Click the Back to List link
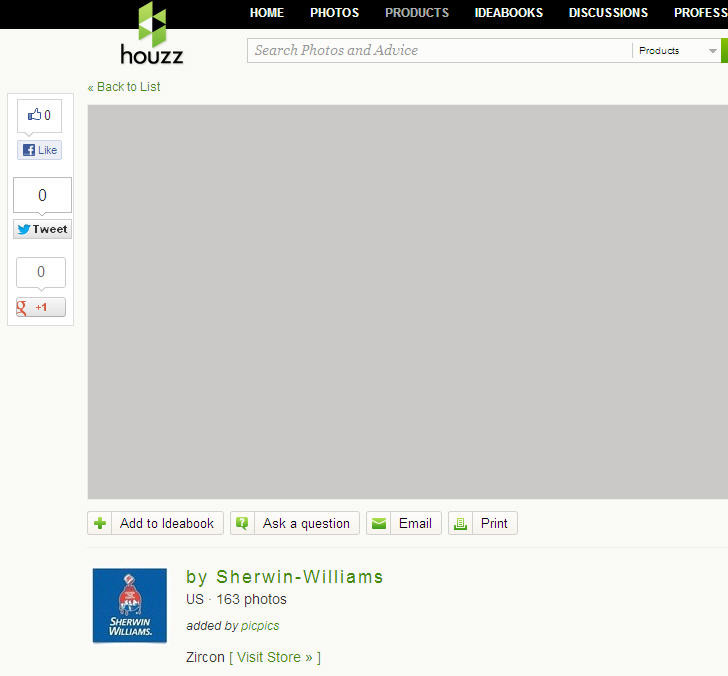Screen dimensions: 728x676 (124, 87)
